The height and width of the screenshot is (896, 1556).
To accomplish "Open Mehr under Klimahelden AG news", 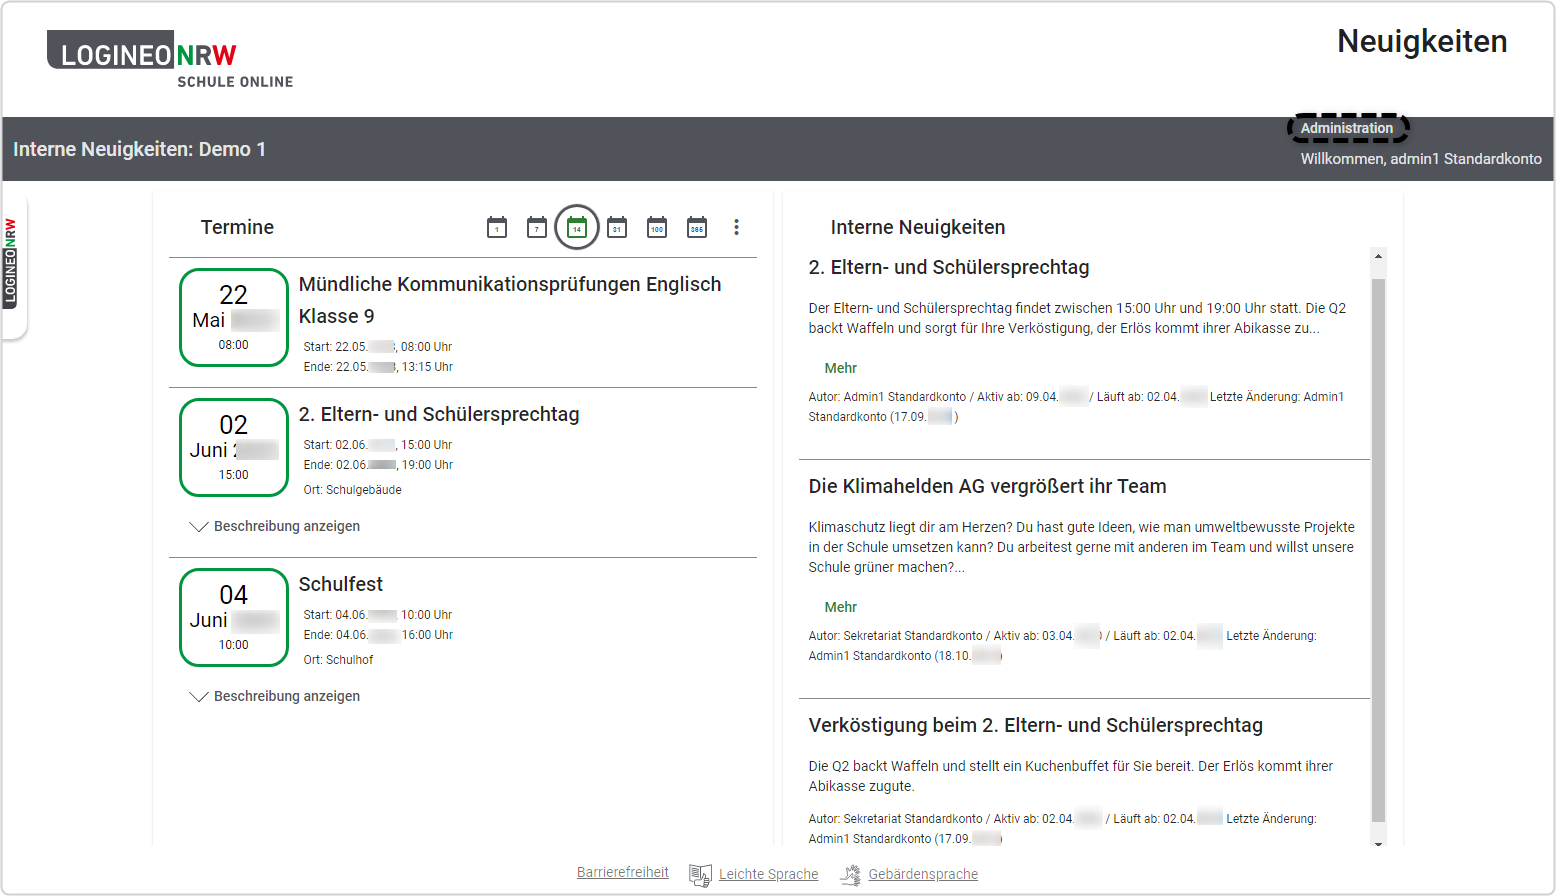I will pos(840,607).
